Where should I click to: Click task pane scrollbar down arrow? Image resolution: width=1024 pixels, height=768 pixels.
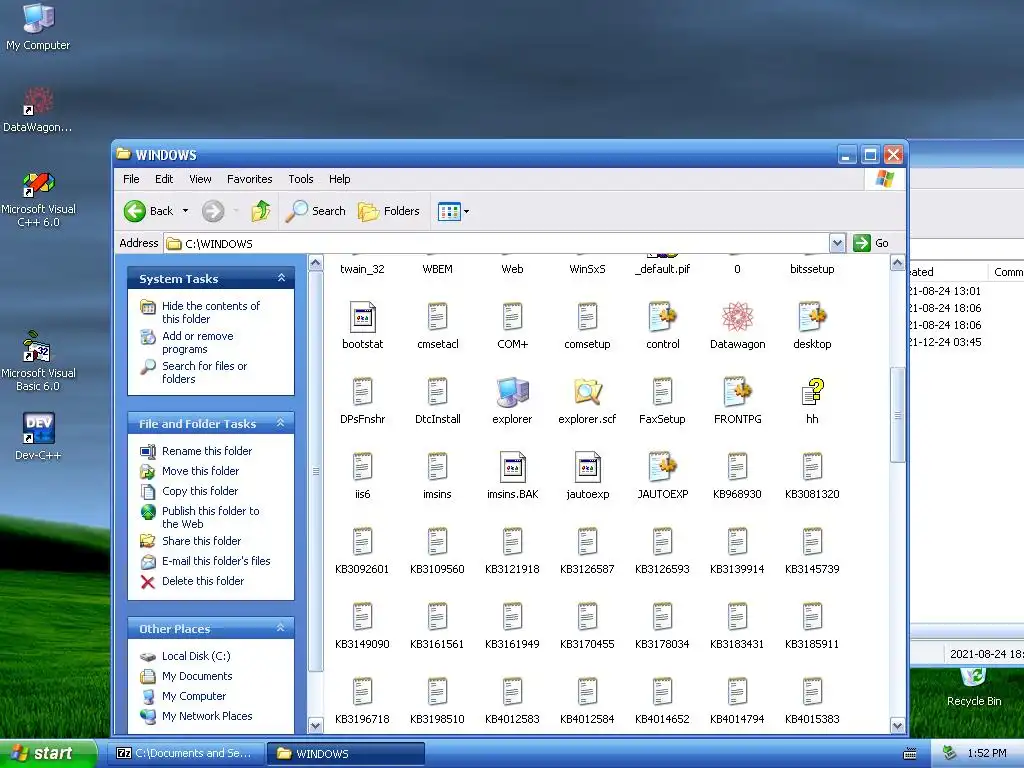click(315, 726)
